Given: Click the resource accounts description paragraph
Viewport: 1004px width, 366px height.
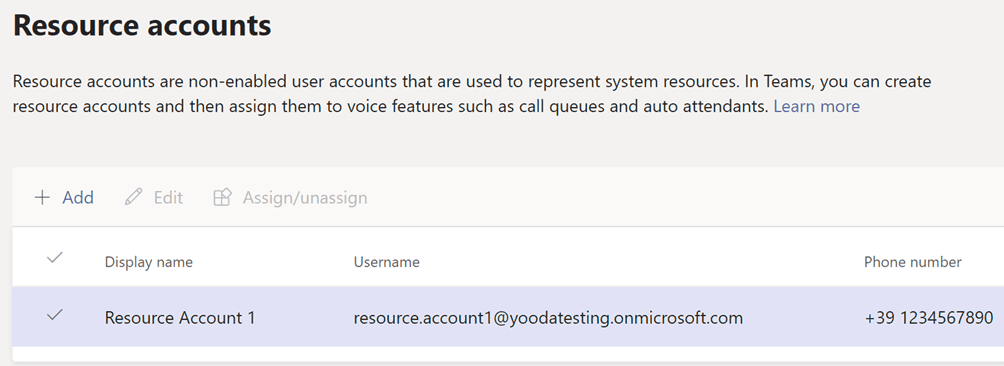Looking at the screenshot, I should click(472, 94).
